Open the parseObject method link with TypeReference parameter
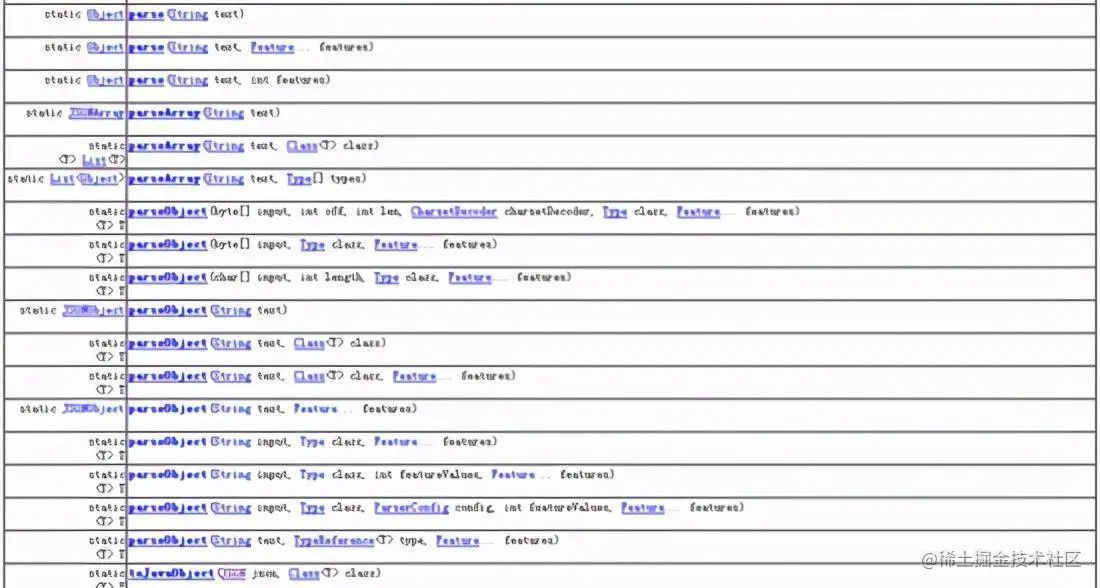 coord(168,541)
